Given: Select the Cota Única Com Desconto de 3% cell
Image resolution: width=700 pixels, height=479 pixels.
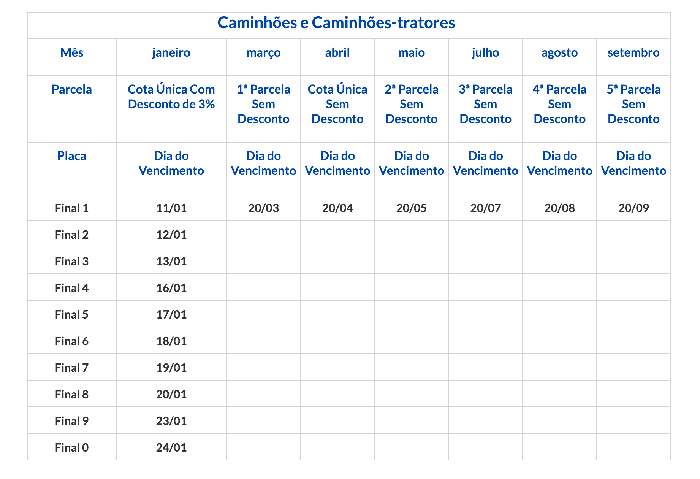Looking at the screenshot, I should [171, 96].
